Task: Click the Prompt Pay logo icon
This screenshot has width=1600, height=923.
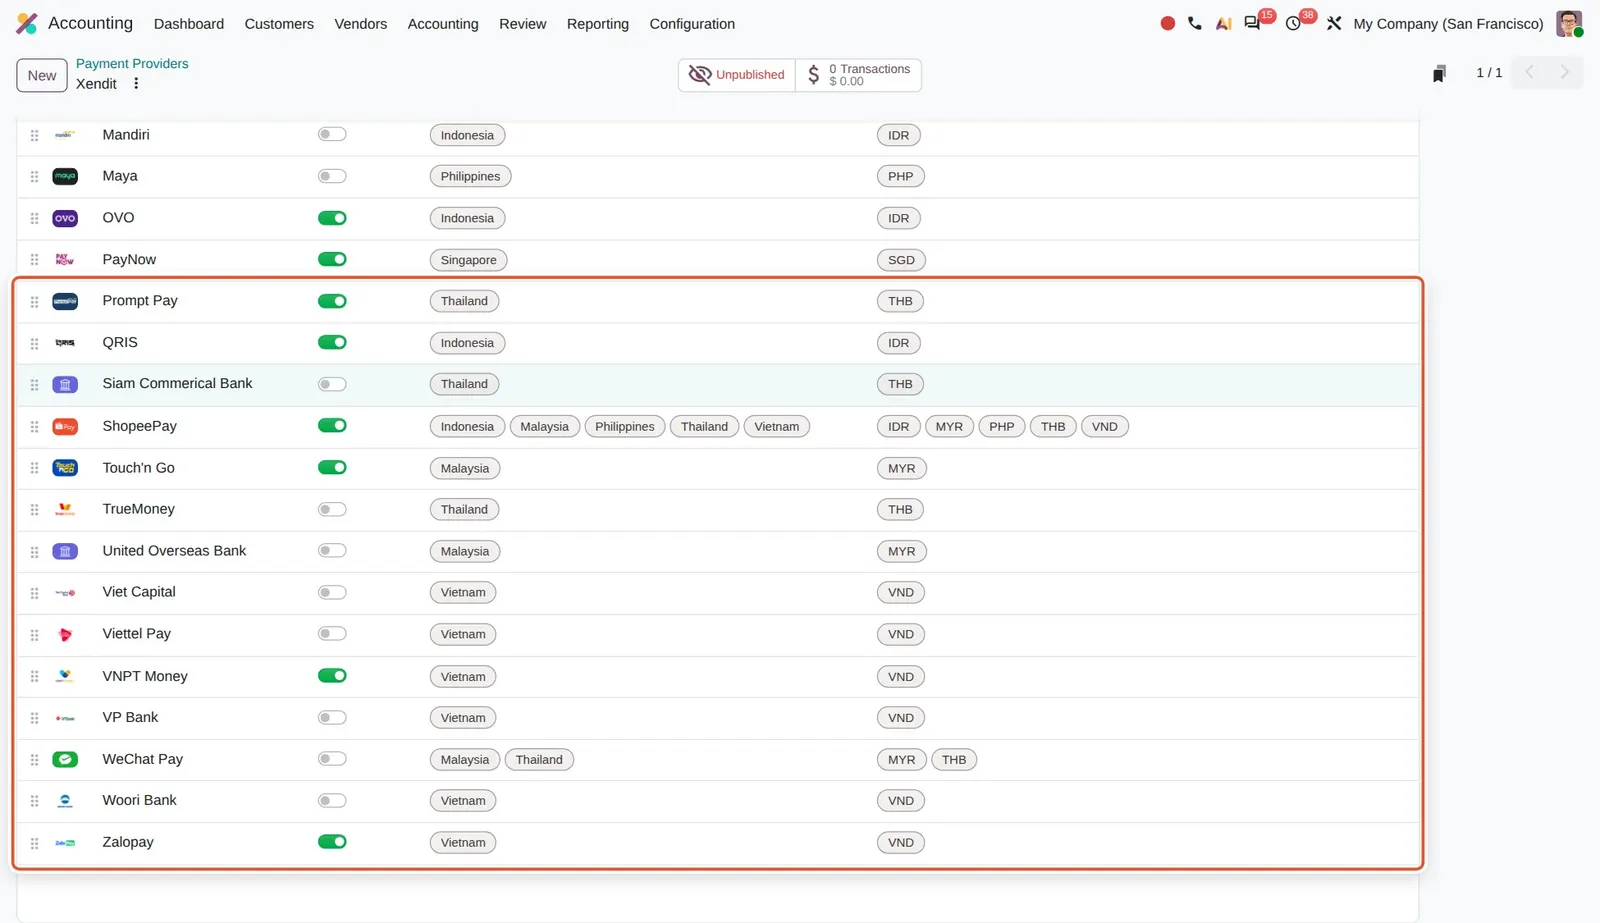Action: tap(65, 301)
